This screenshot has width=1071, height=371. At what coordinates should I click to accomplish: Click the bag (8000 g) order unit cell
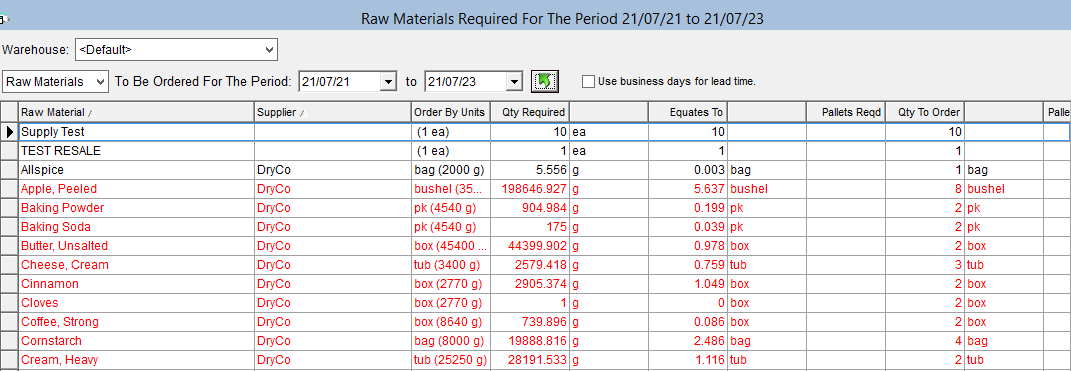(x=451, y=341)
